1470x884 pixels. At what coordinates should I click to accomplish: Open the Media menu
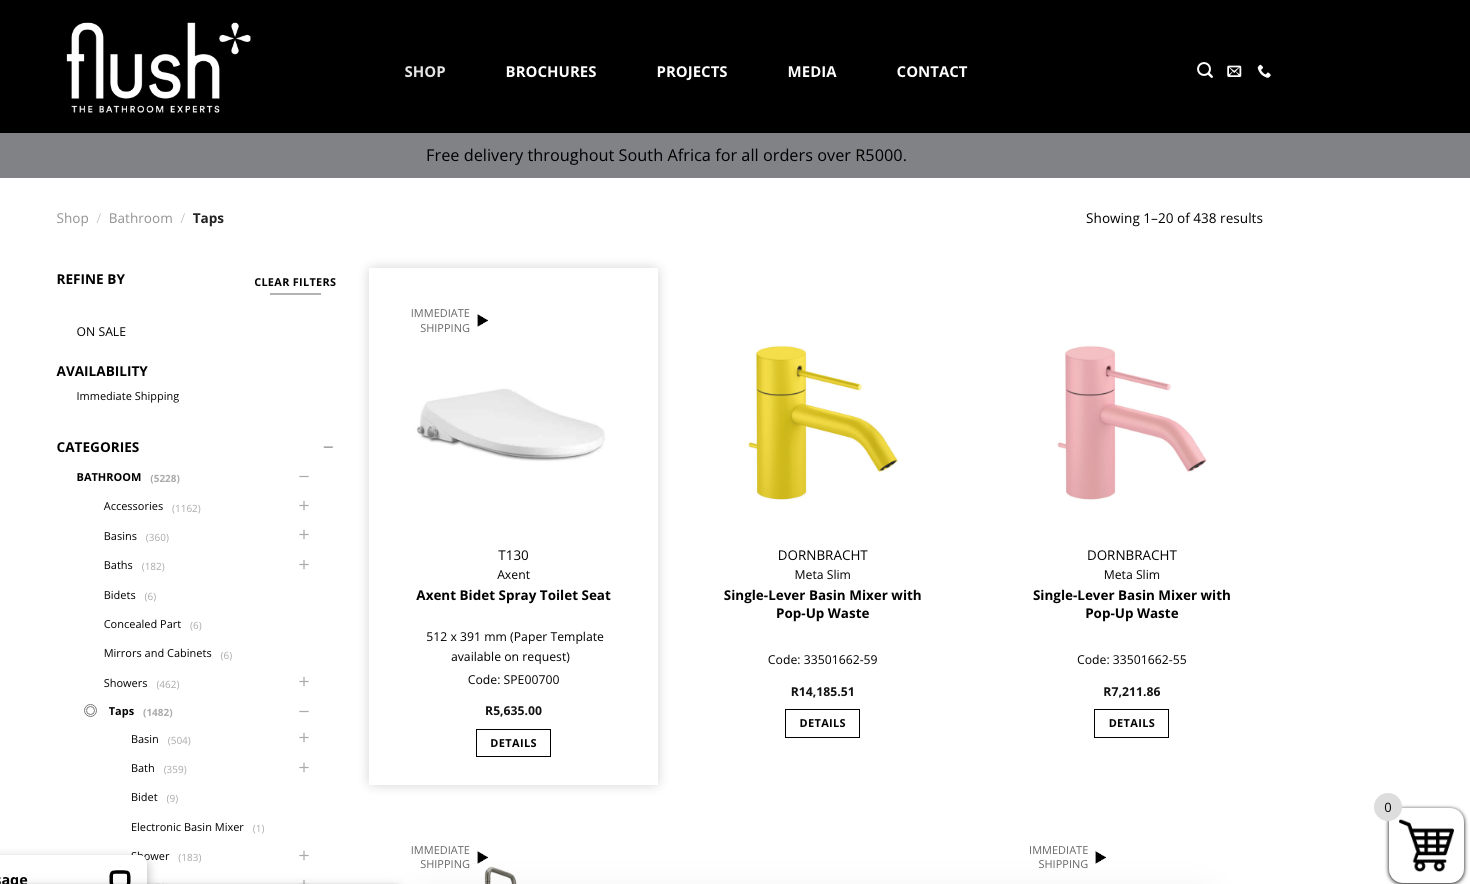pos(812,72)
